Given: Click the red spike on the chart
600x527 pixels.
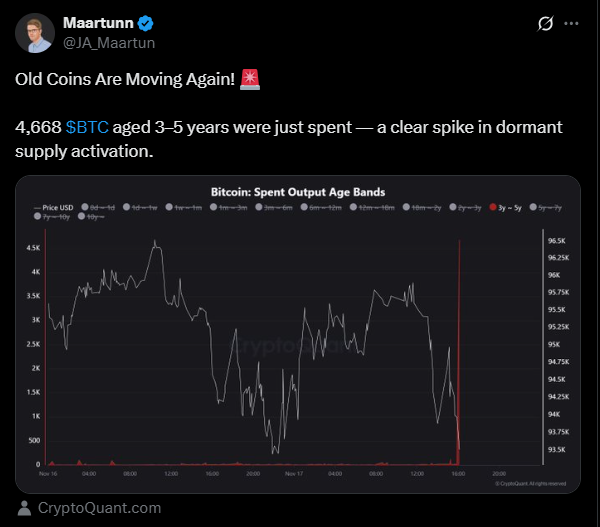Looking at the screenshot, I should (x=458, y=350).
